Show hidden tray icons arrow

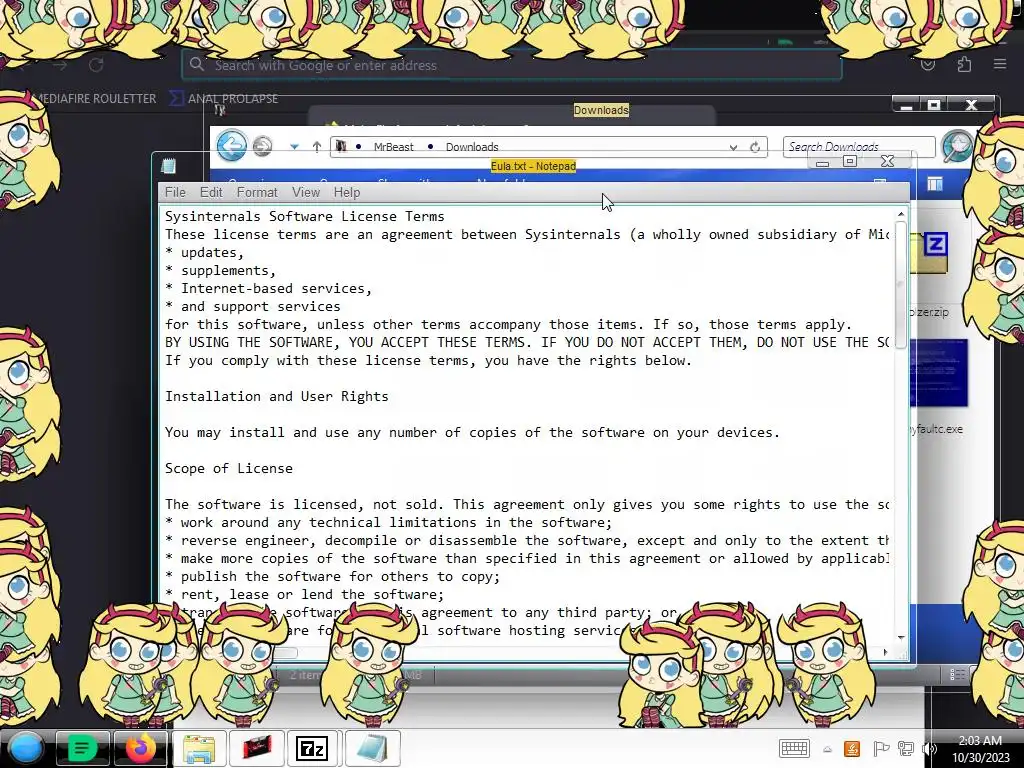(827, 749)
